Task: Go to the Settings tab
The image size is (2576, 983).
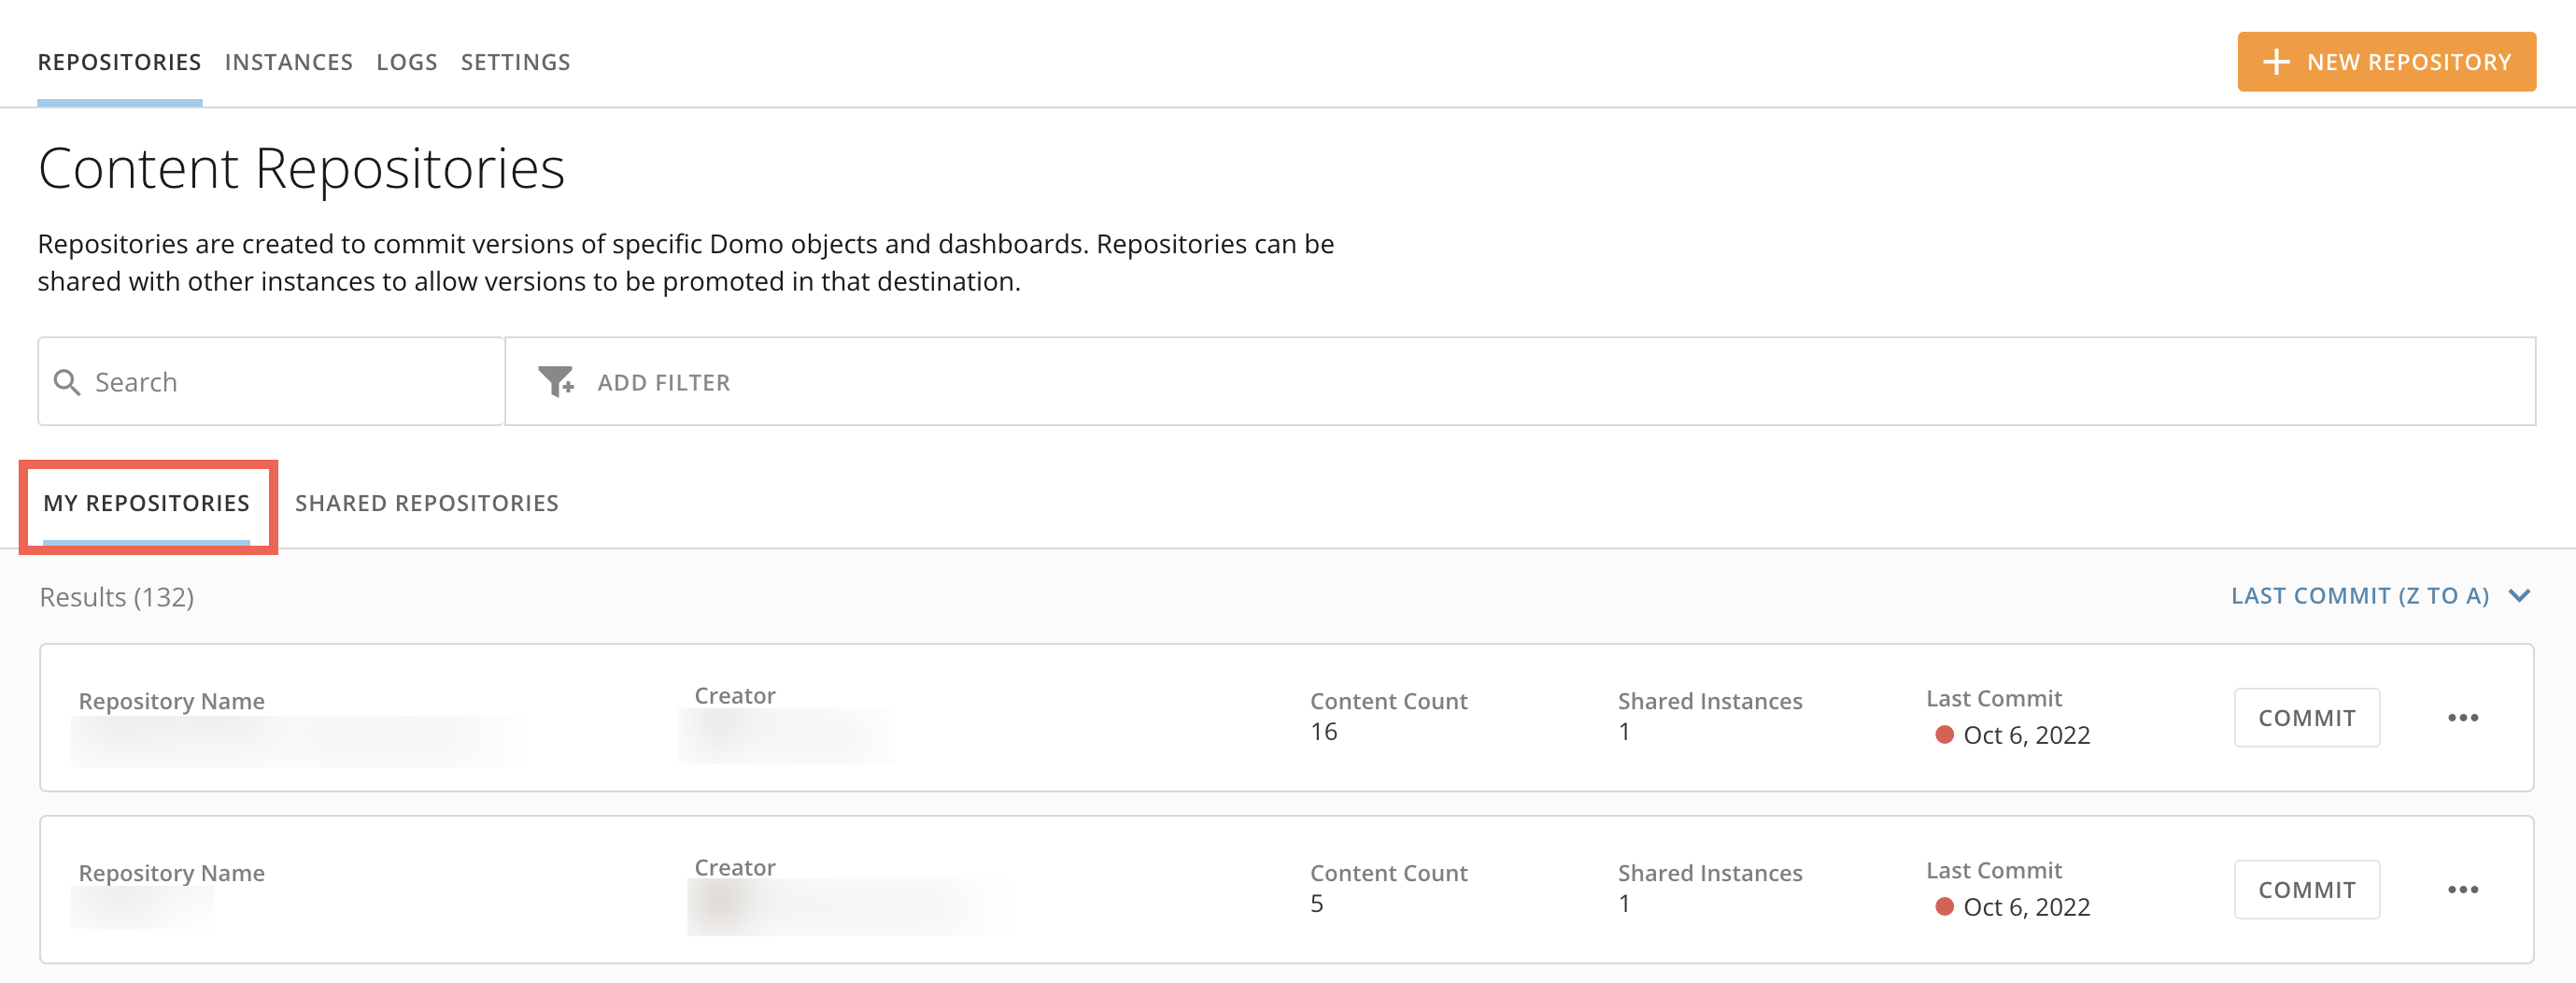Action: tap(515, 62)
